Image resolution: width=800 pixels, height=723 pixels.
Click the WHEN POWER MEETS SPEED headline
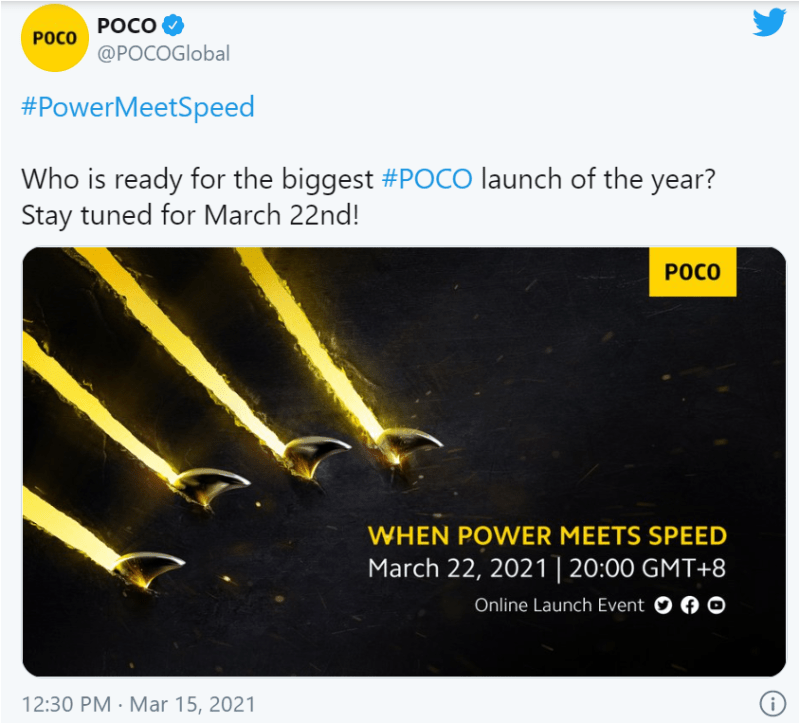pos(547,537)
